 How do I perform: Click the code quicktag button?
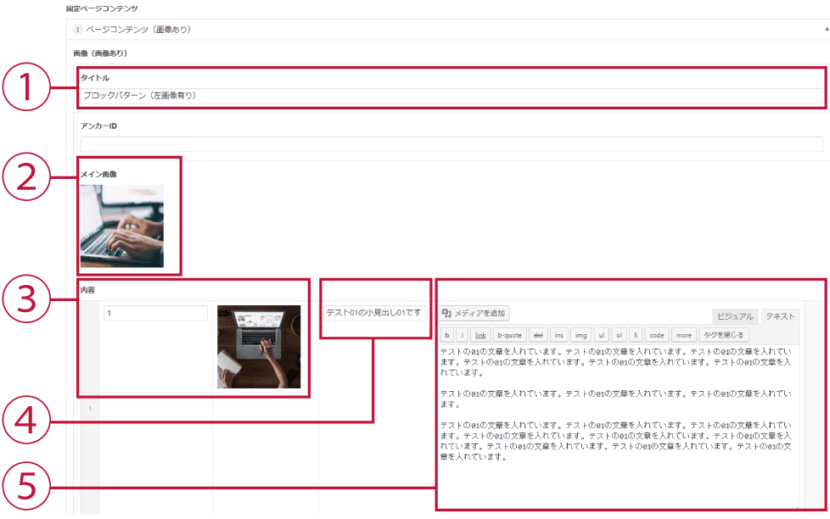click(656, 335)
